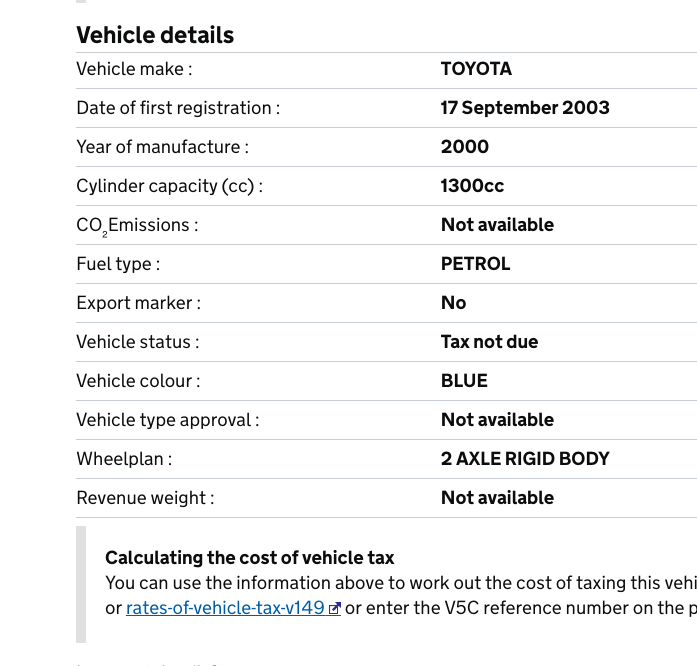Click the PETROL fuel type value
The image size is (697, 666).
point(476,264)
